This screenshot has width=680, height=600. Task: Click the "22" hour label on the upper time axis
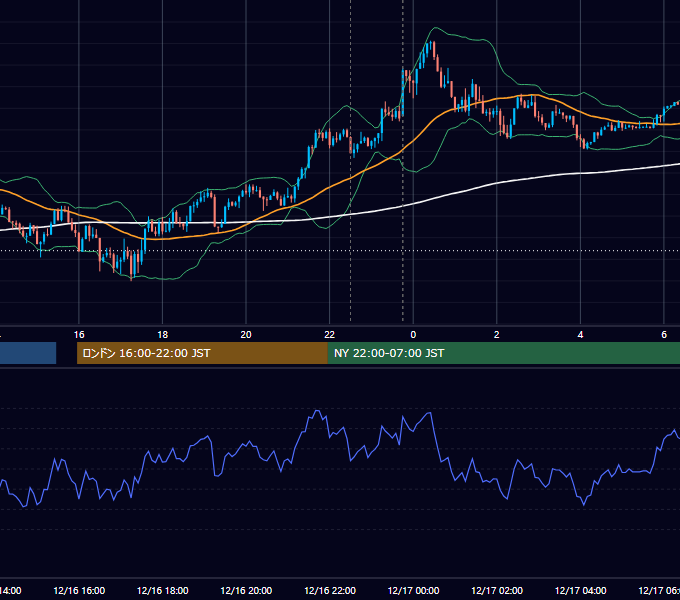point(330,335)
